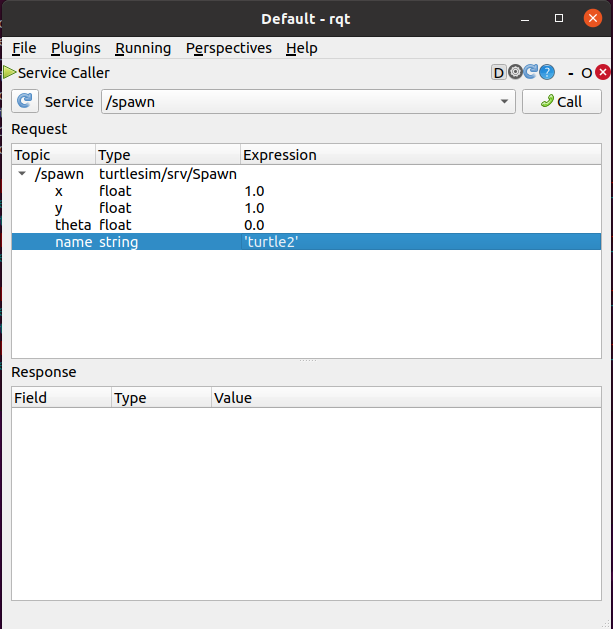Click the Expression column header

420,154
